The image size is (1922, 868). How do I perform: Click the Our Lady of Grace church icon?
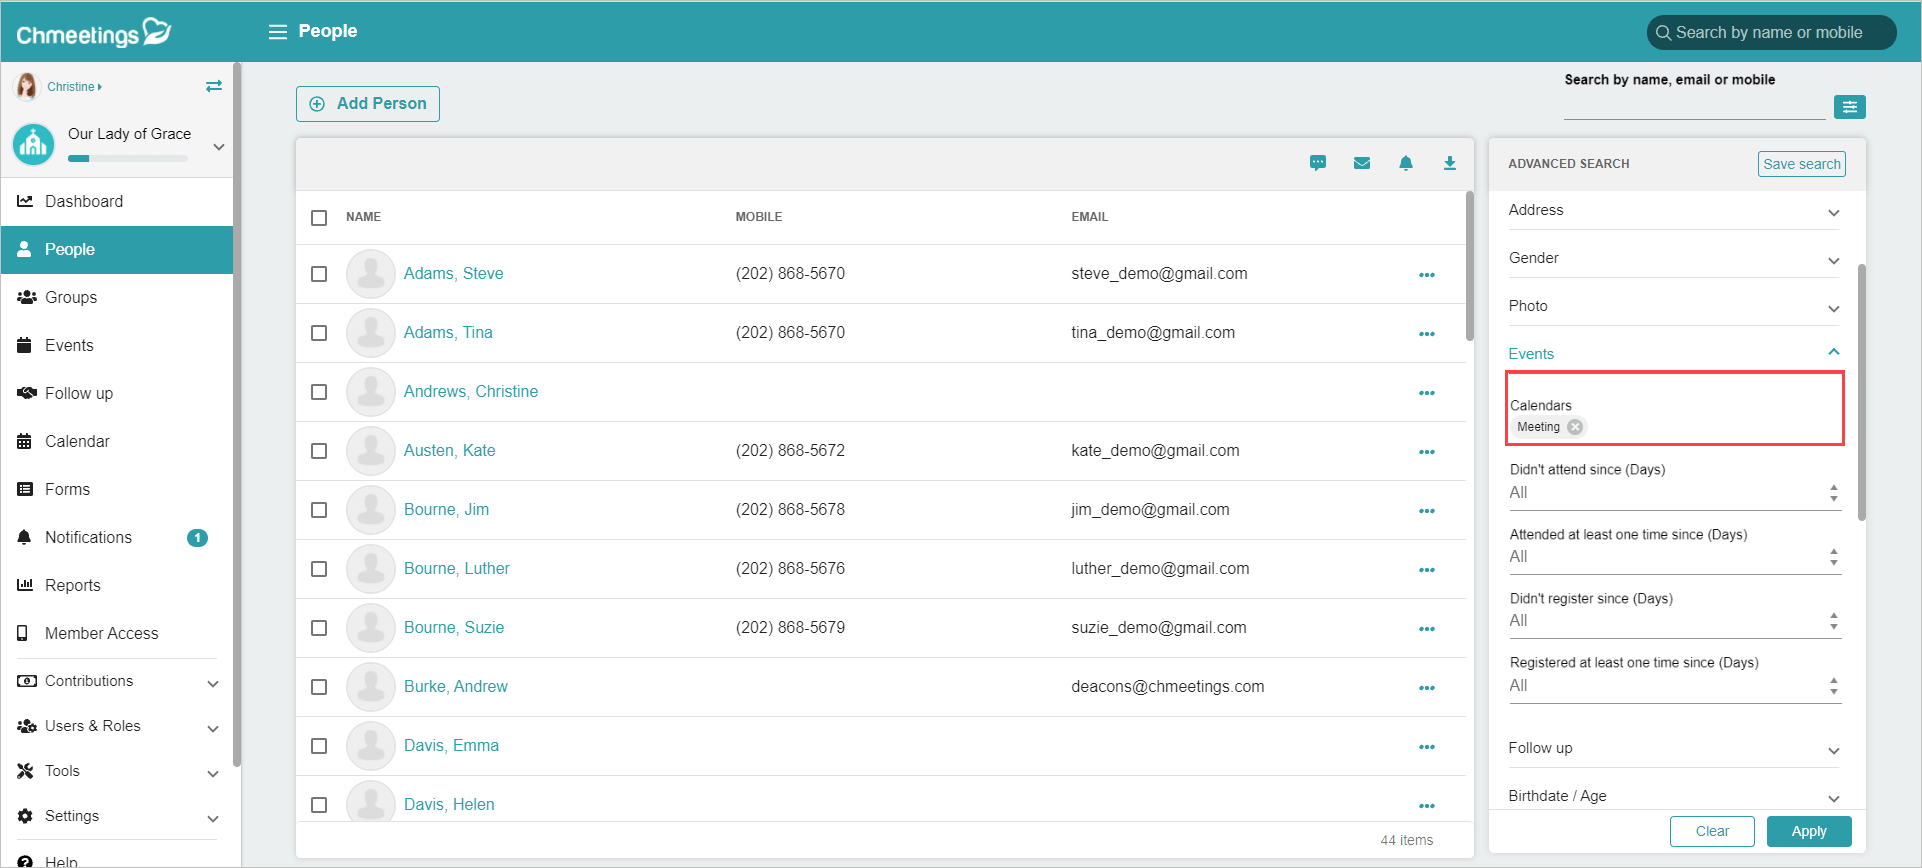pos(34,145)
